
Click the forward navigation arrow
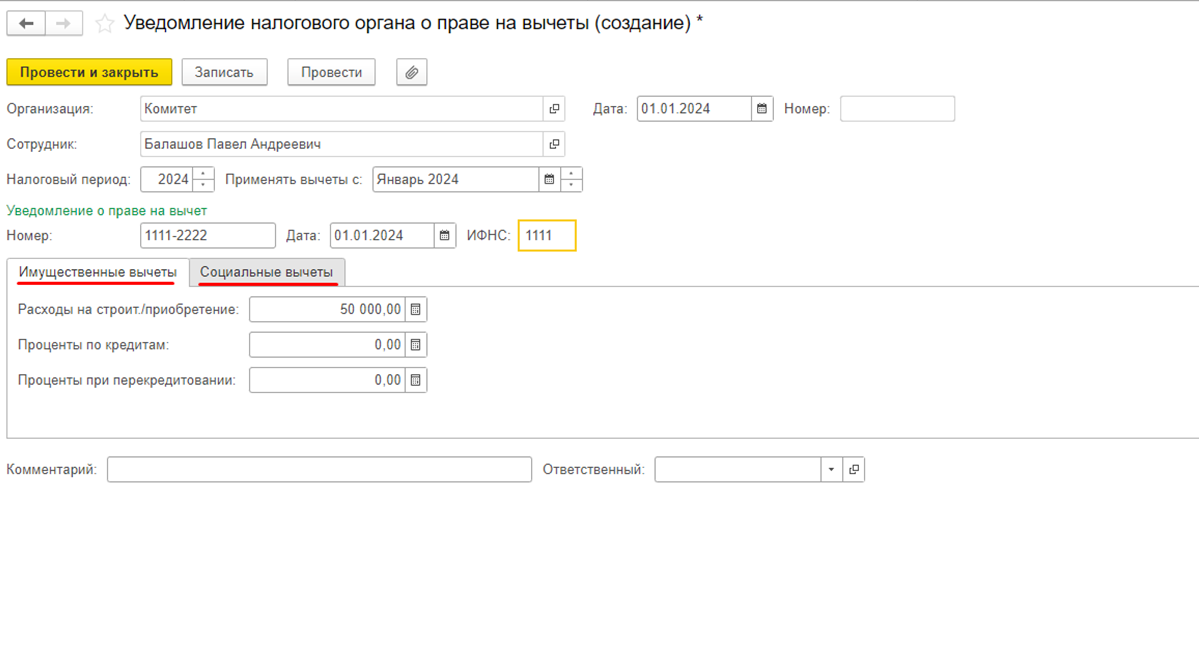click(63, 24)
